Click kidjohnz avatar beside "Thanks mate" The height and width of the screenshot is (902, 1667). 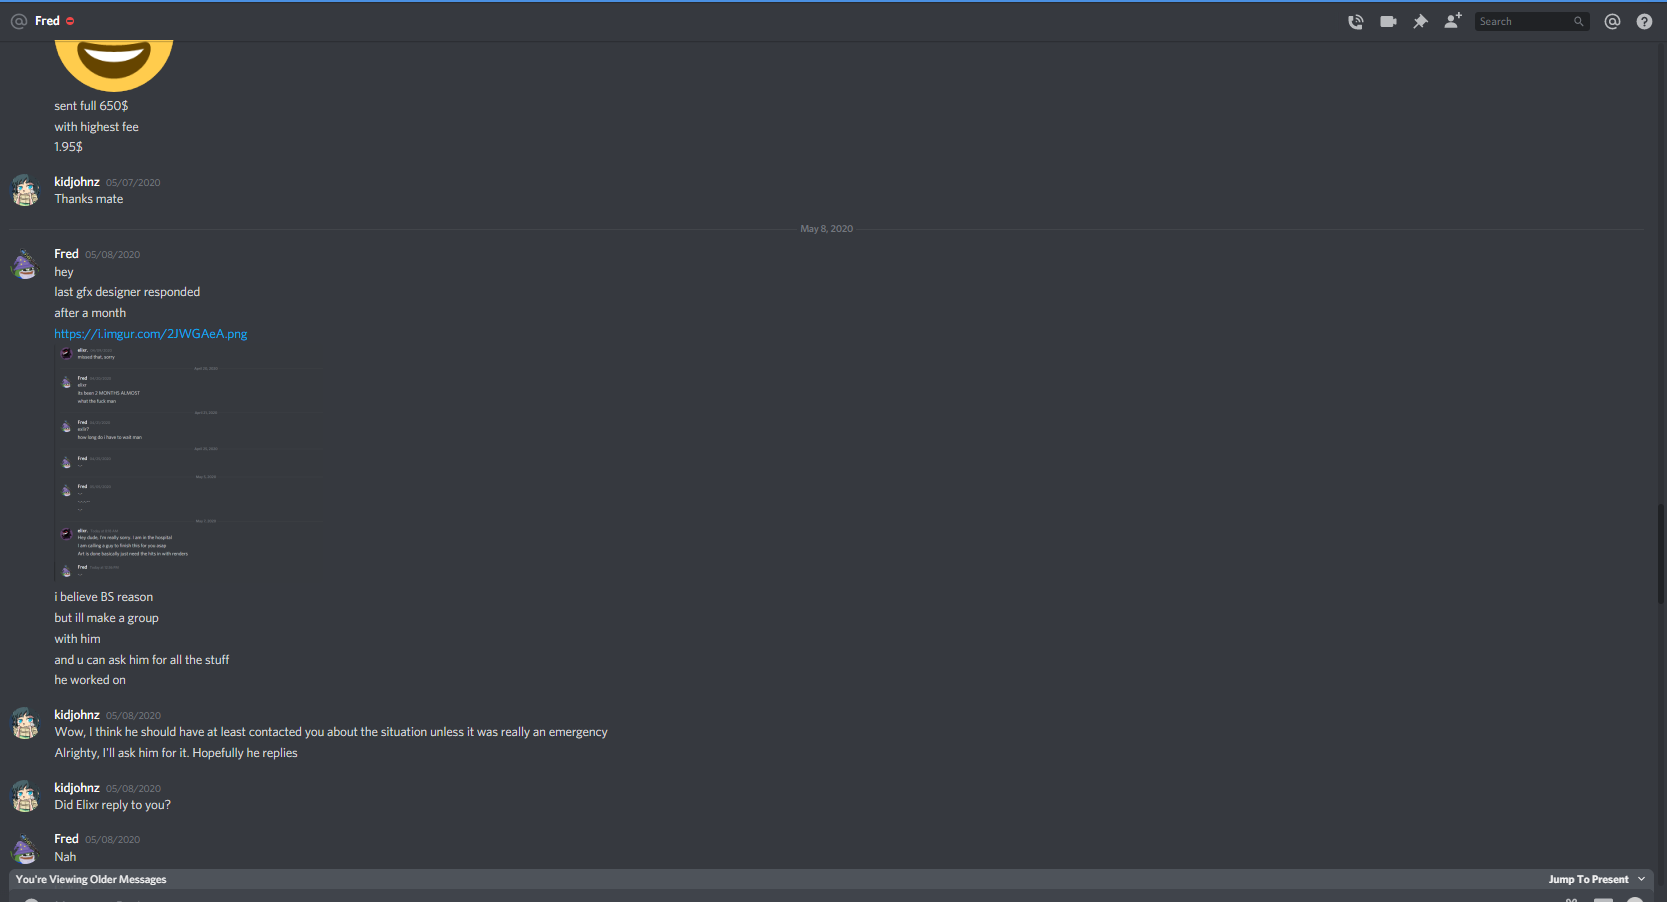(x=25, y=190)
